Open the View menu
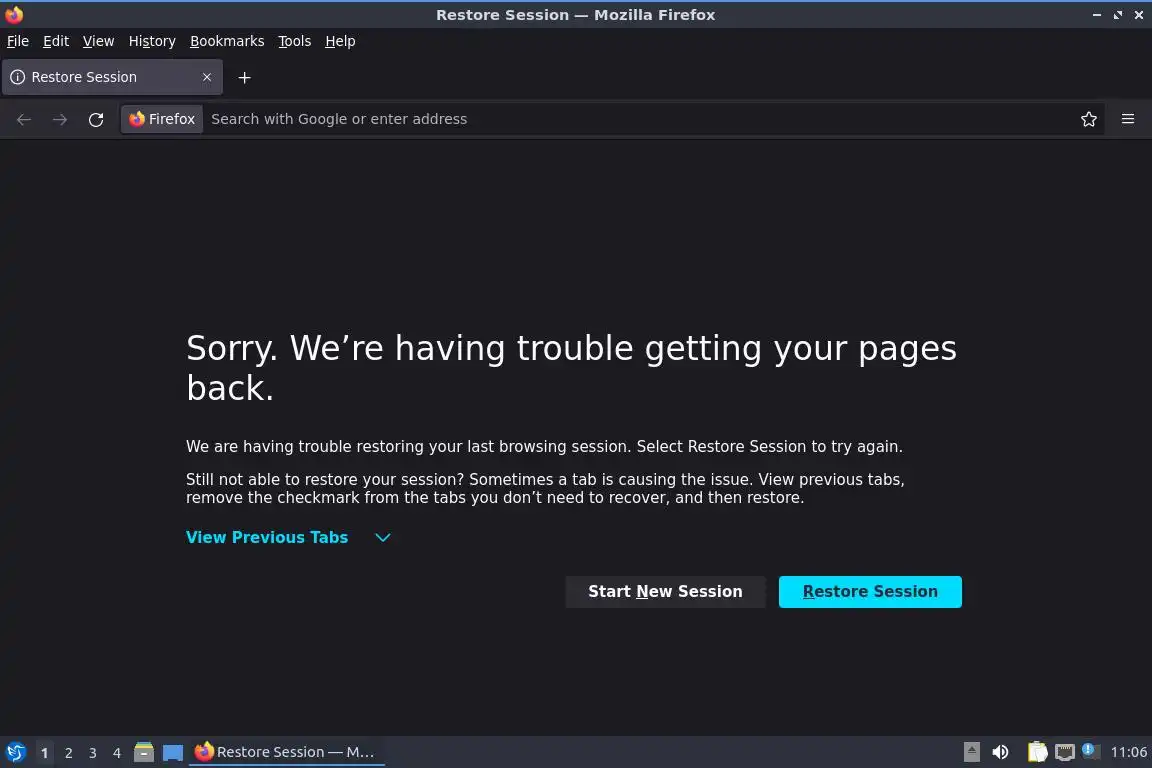The width and height of the screenshot is (1152, 768). (98, 41)
